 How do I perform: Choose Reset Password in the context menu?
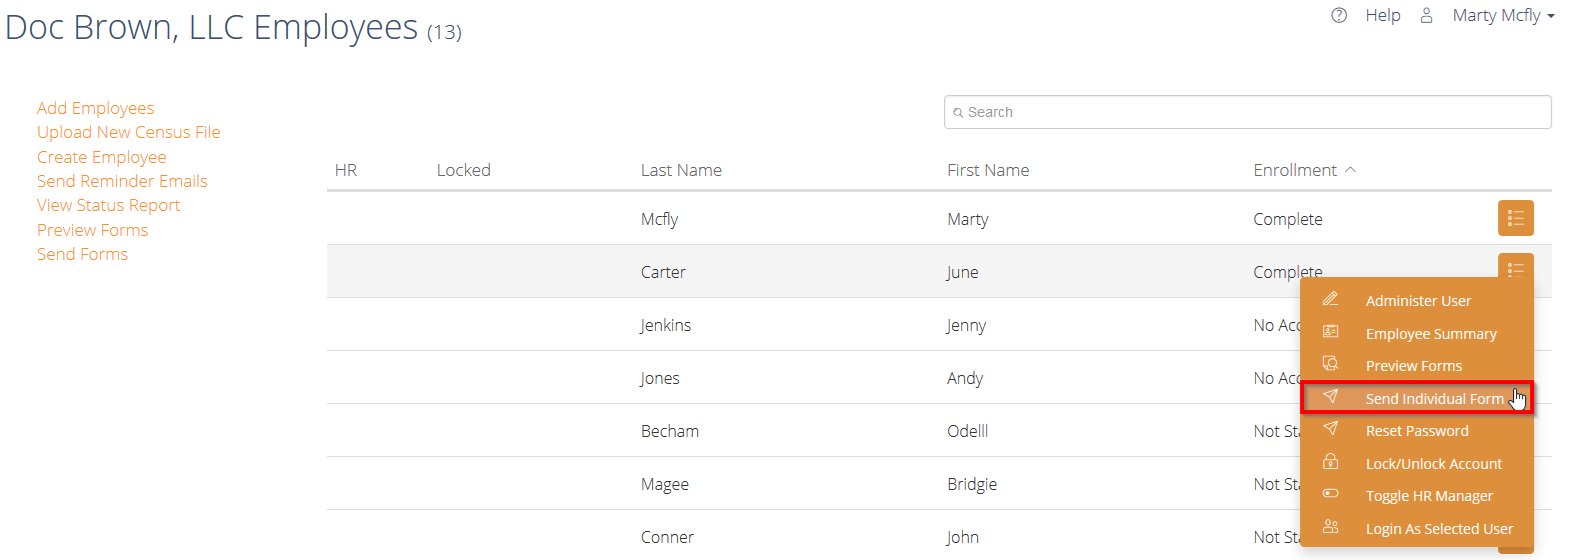pos(1417,431)
